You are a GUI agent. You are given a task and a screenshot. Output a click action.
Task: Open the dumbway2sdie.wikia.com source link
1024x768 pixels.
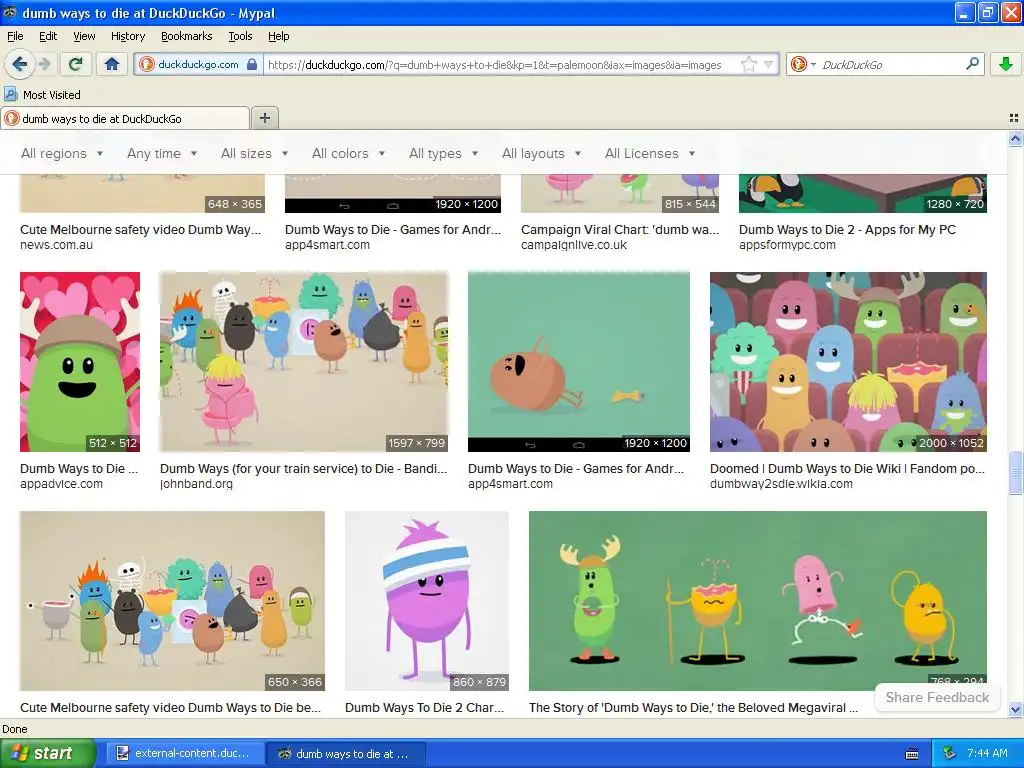pyautogui.click(x=781, y=484)
